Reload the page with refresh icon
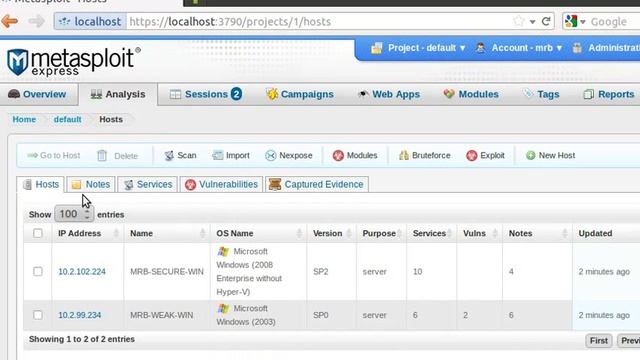640x360 pixels. pyautogui.click(x=546, y=21)
